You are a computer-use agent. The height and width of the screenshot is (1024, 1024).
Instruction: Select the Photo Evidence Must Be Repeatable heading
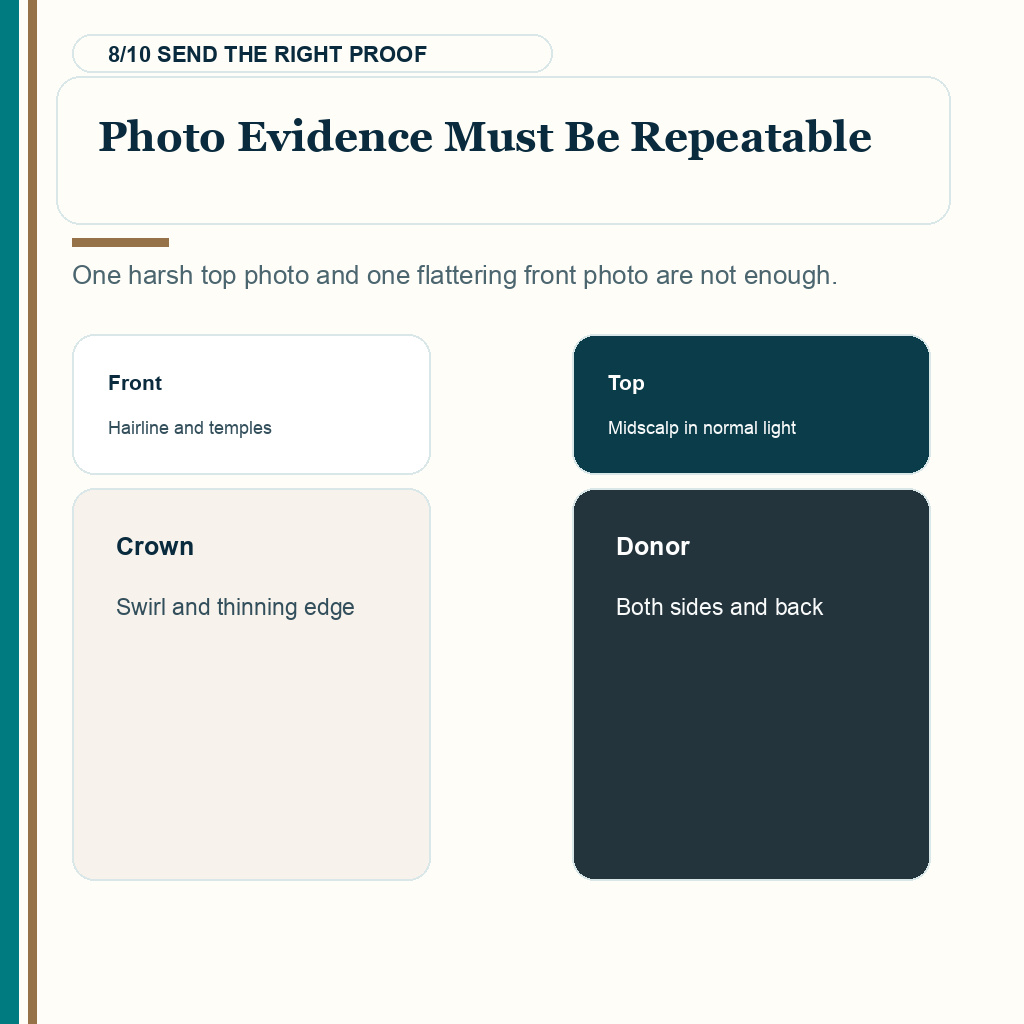tap(485, 137)
